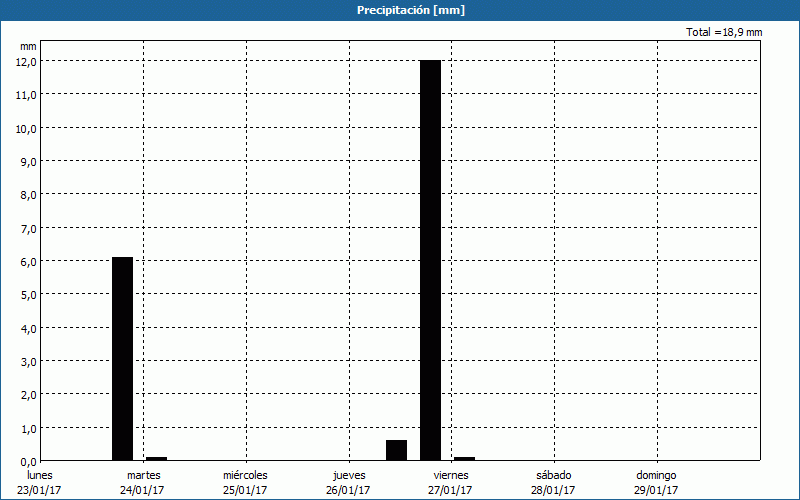Click the jueves day label
The height and width of the screenshot is (500, 800).
[x=349, y=475]
